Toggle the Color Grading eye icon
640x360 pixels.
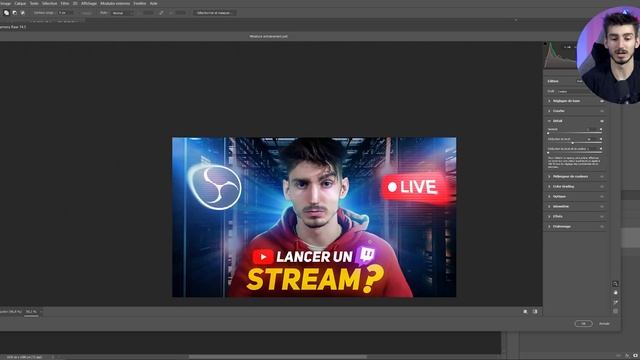[x=602, y=187]
